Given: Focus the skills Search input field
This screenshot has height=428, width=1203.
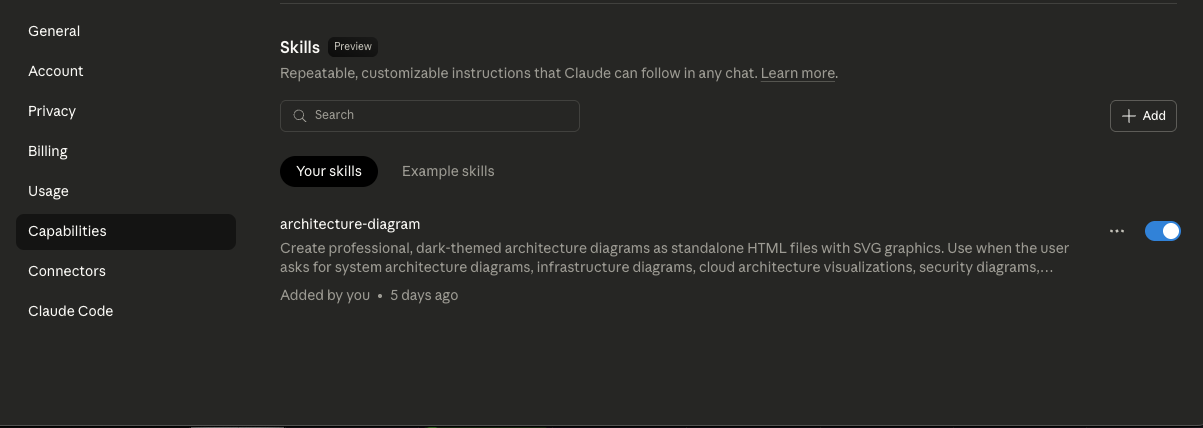Looking at the screenshot, I should pyautogui.click(x=430, y=116).
